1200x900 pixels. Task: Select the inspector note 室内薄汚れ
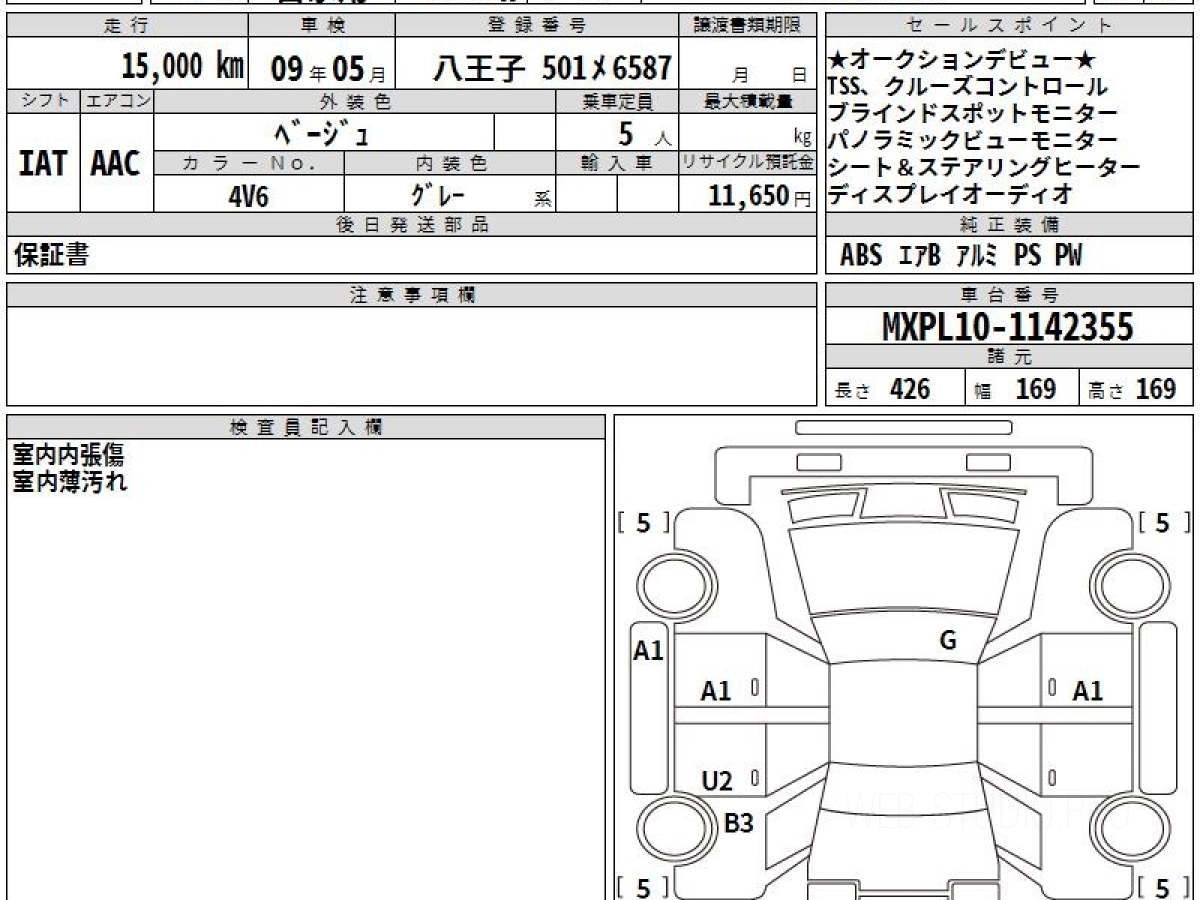[x=69, y=481]
